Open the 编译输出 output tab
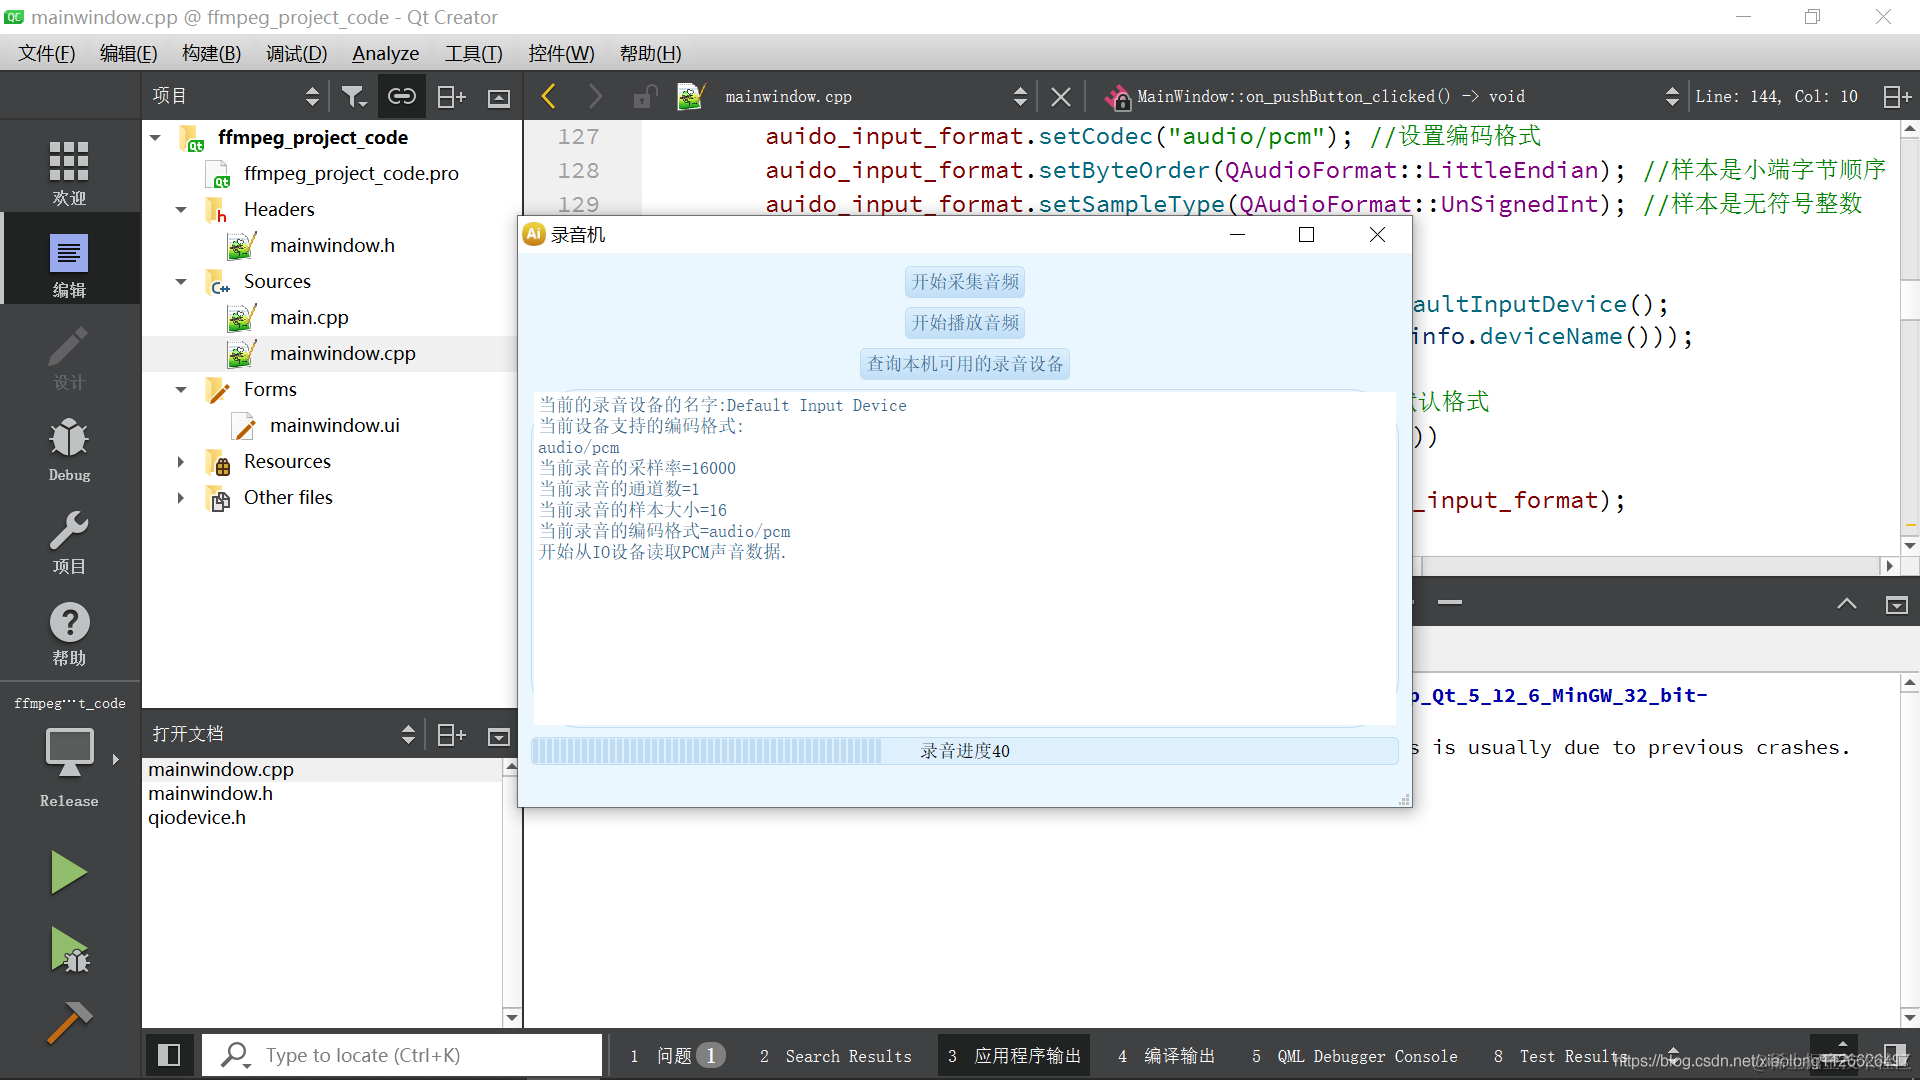Screen dimensions: 1920x1080 [1166, 1056]
